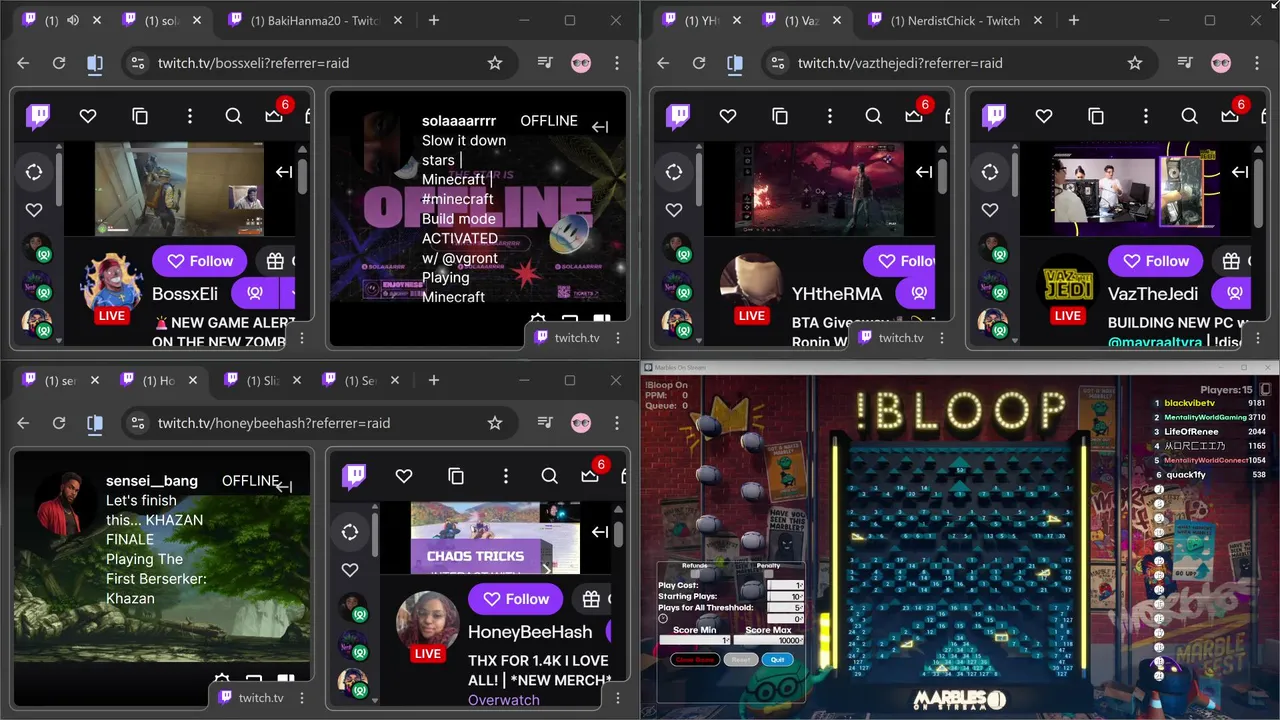This screenshot has width=1280, height=720.
Task: Click the Starting Plays value field
Action: point(785,597)
